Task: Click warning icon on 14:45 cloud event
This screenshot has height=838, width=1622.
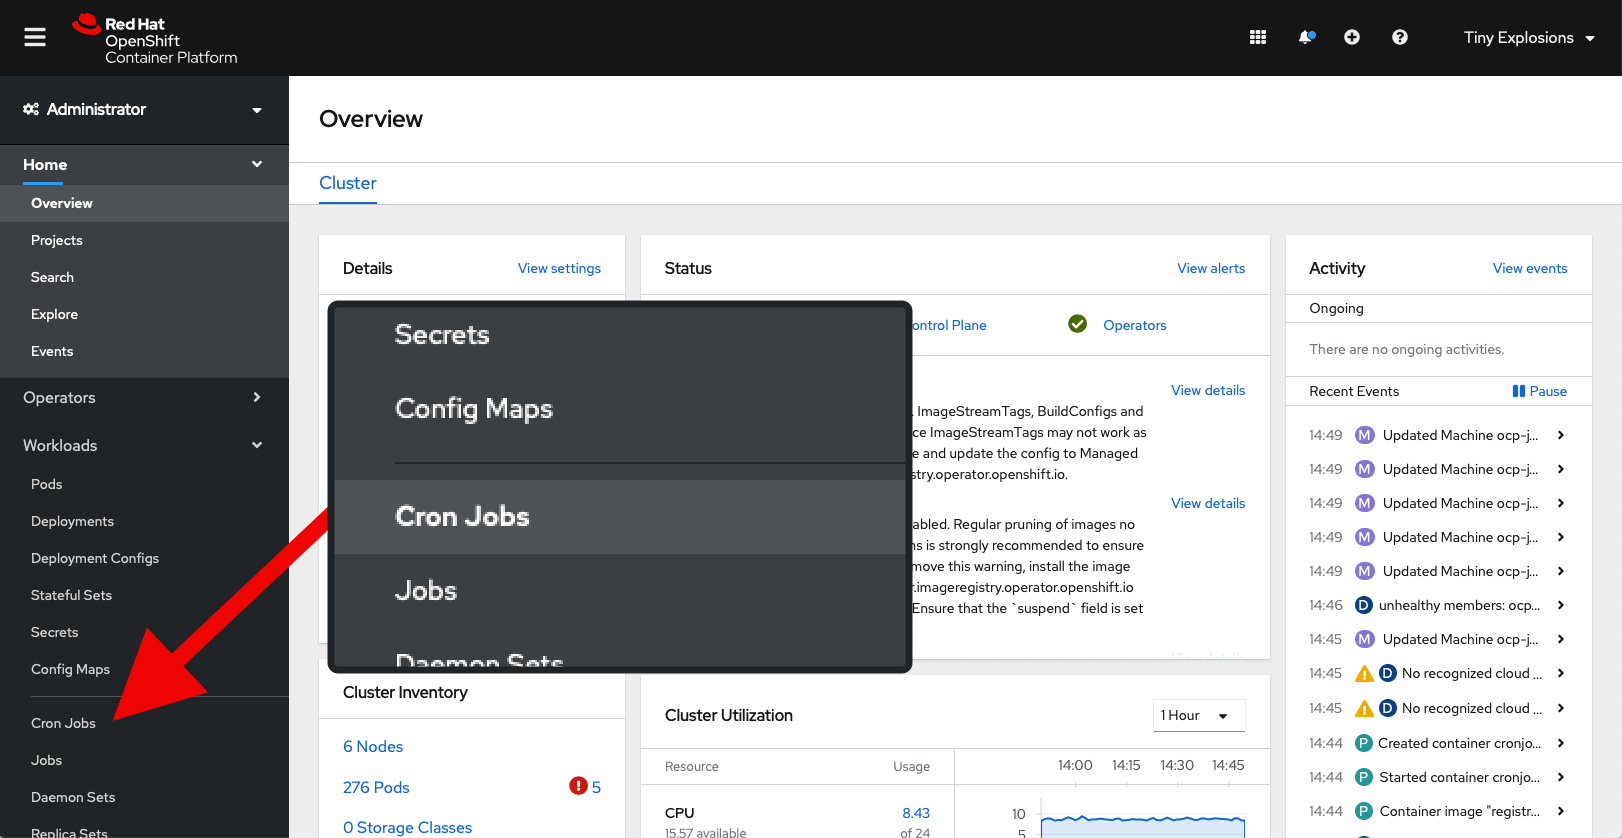Action: (1364, 674)
